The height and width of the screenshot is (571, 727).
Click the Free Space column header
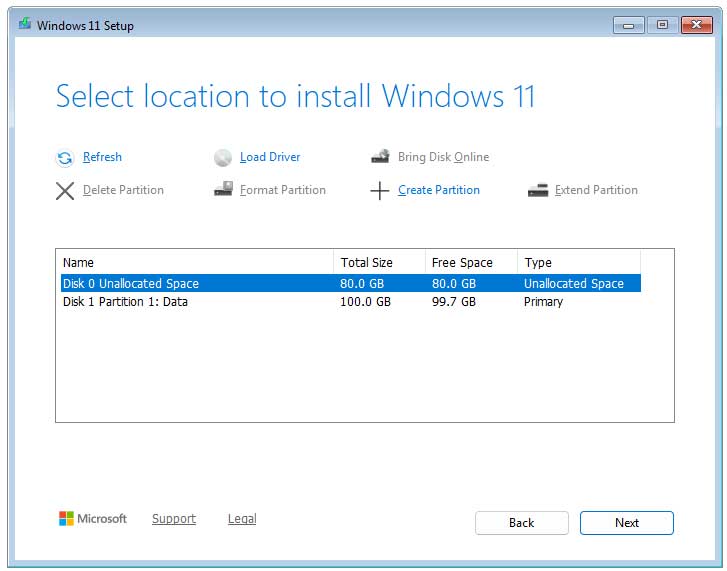point(471,262)
